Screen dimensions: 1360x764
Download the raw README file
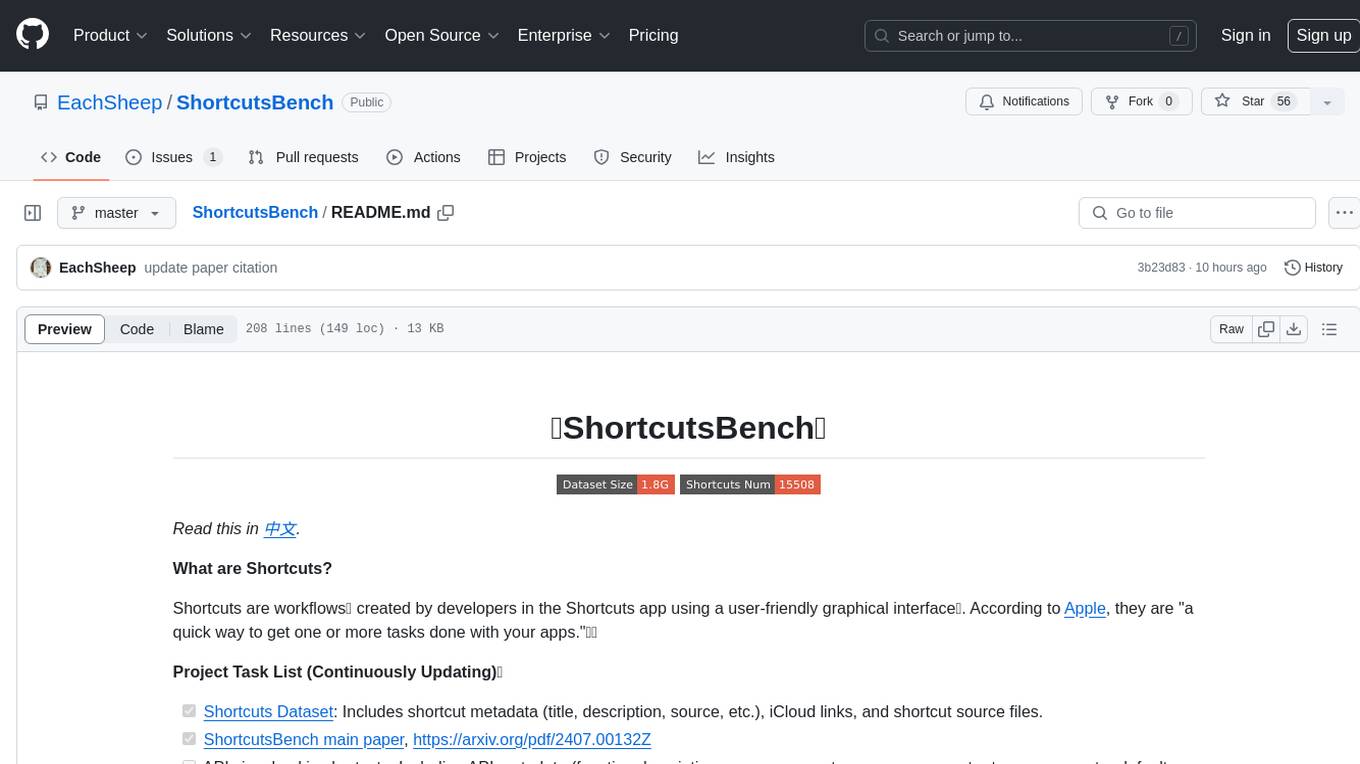(1293, 329)
